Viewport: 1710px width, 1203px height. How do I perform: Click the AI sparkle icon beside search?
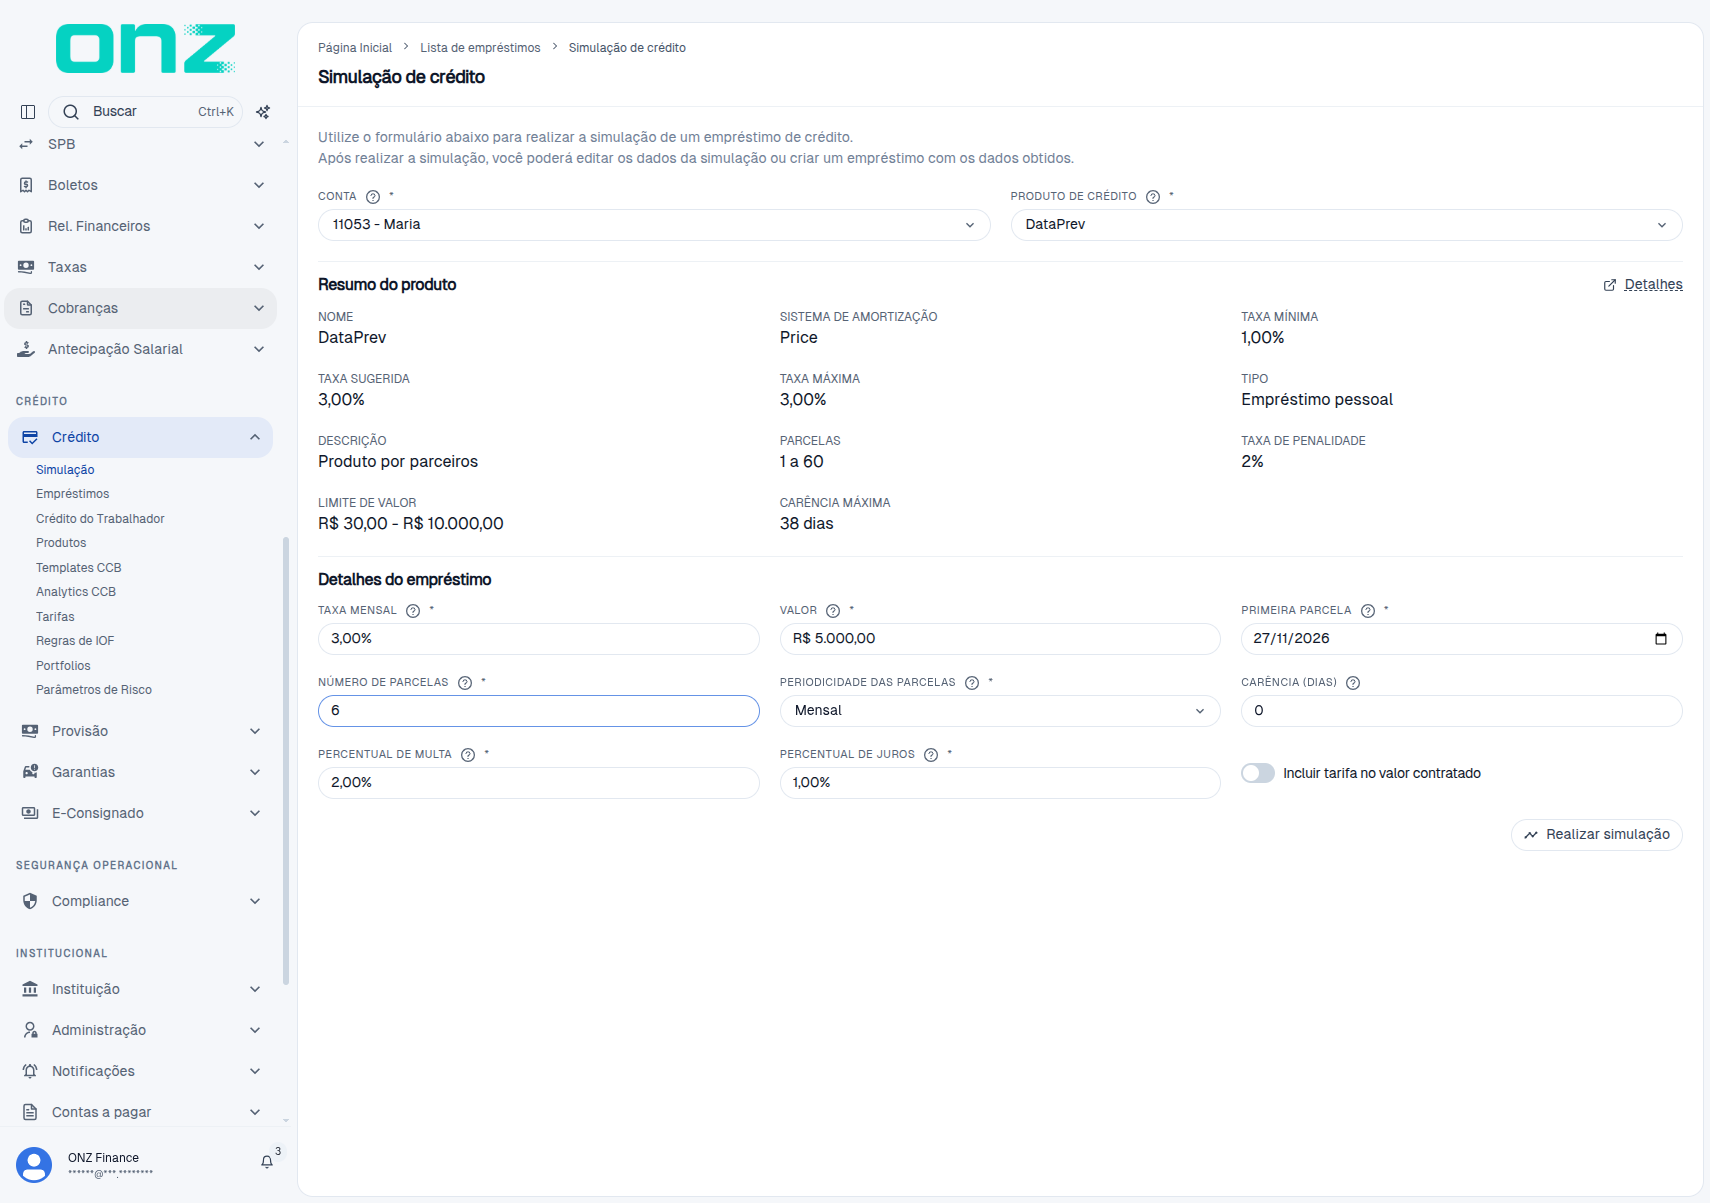pos(263,112)
